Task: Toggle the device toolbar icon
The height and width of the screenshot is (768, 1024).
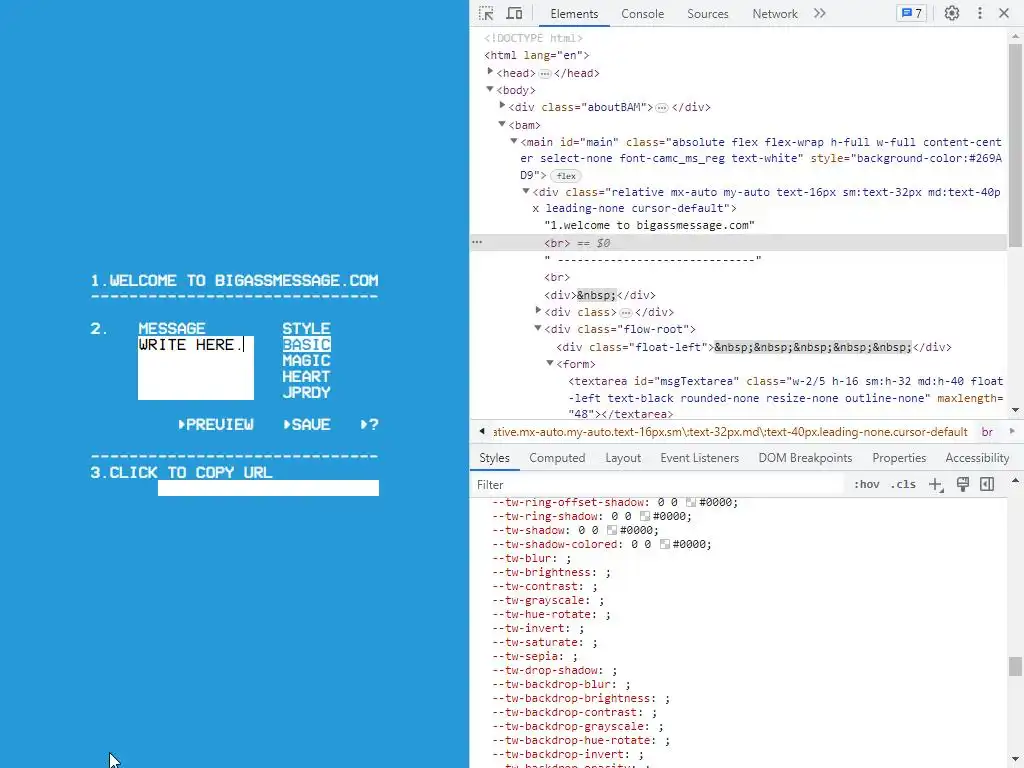Action: (515, 13)
